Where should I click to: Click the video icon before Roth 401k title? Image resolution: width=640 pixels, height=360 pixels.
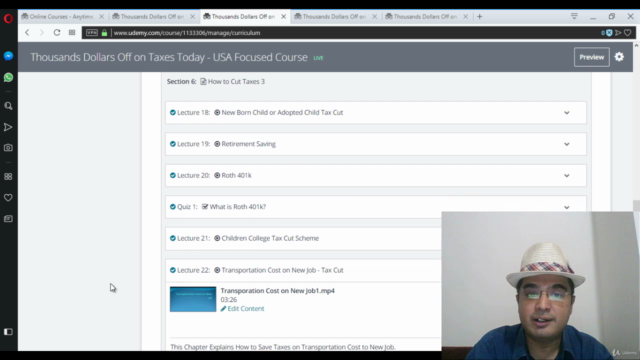tap(217, 176)
